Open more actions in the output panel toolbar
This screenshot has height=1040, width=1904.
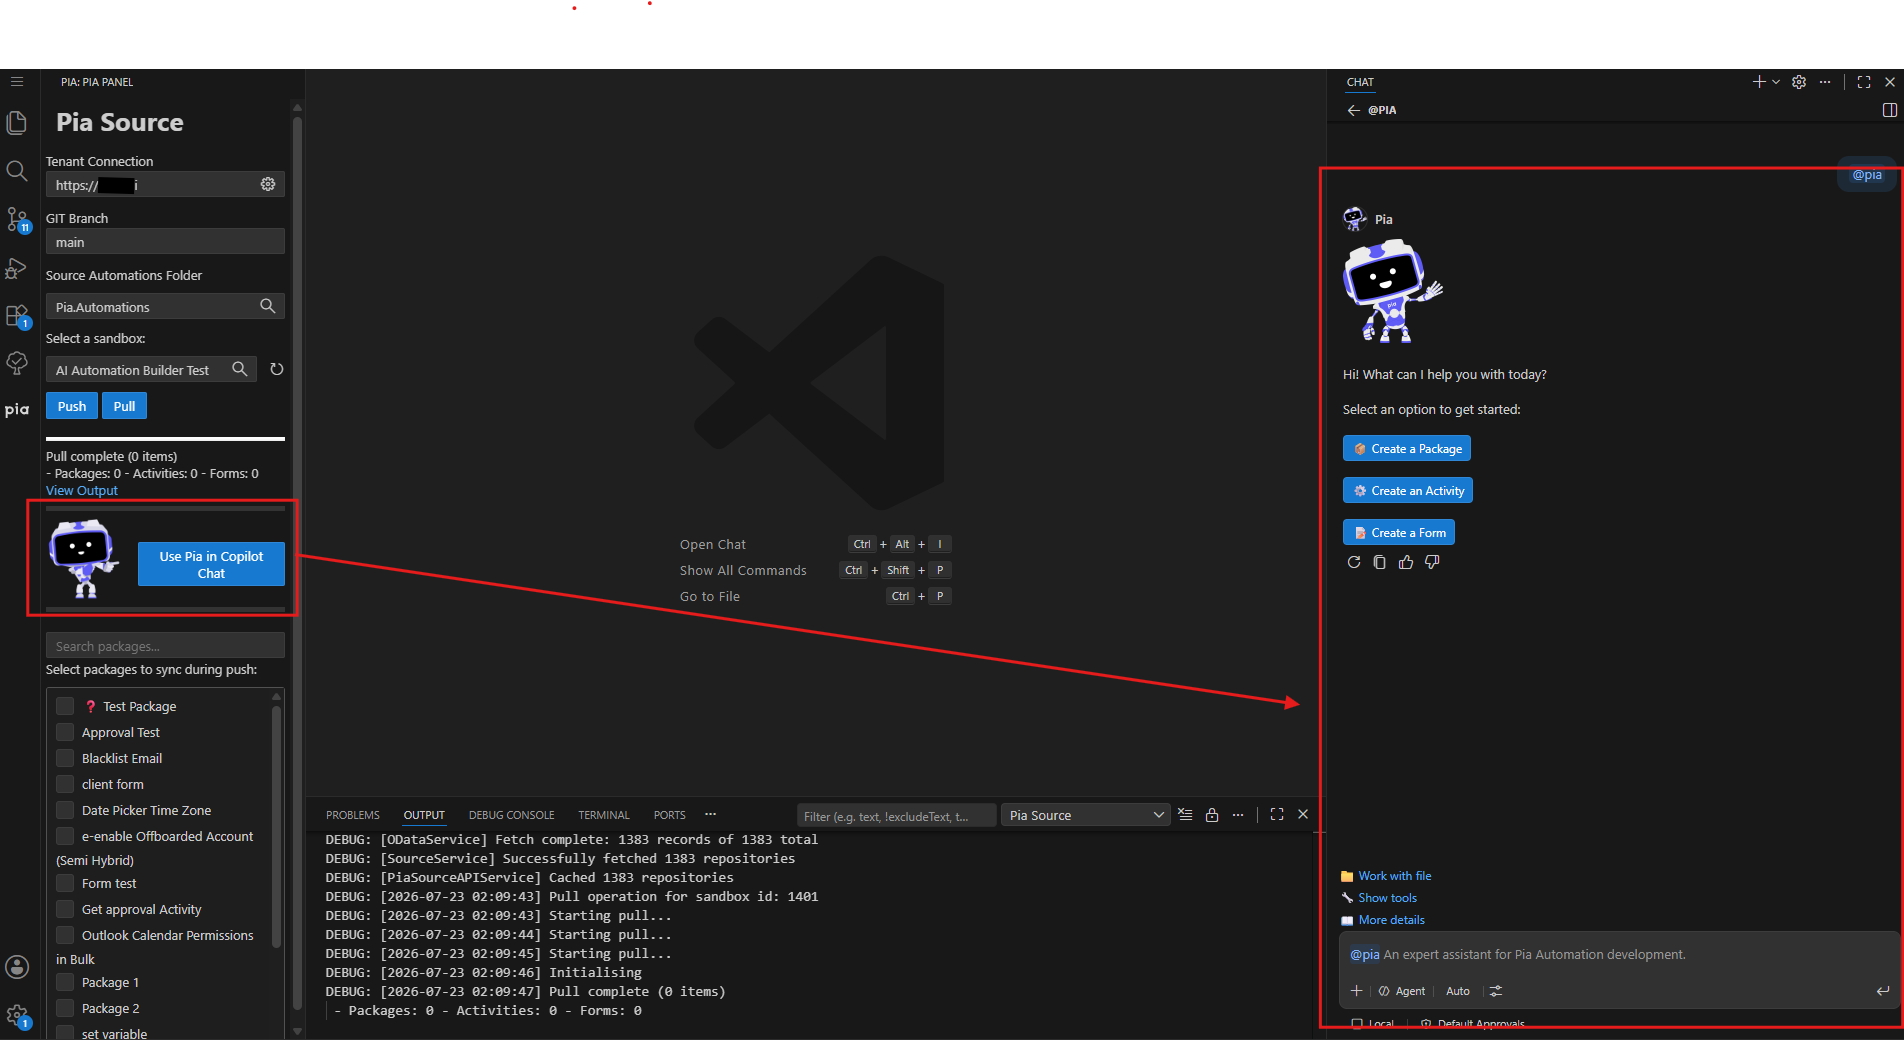click(1238, 815)
